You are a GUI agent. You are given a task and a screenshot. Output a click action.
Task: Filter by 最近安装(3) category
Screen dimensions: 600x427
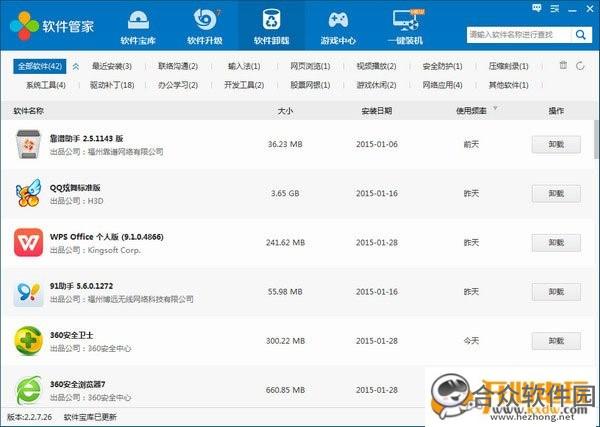coord(112,66)
